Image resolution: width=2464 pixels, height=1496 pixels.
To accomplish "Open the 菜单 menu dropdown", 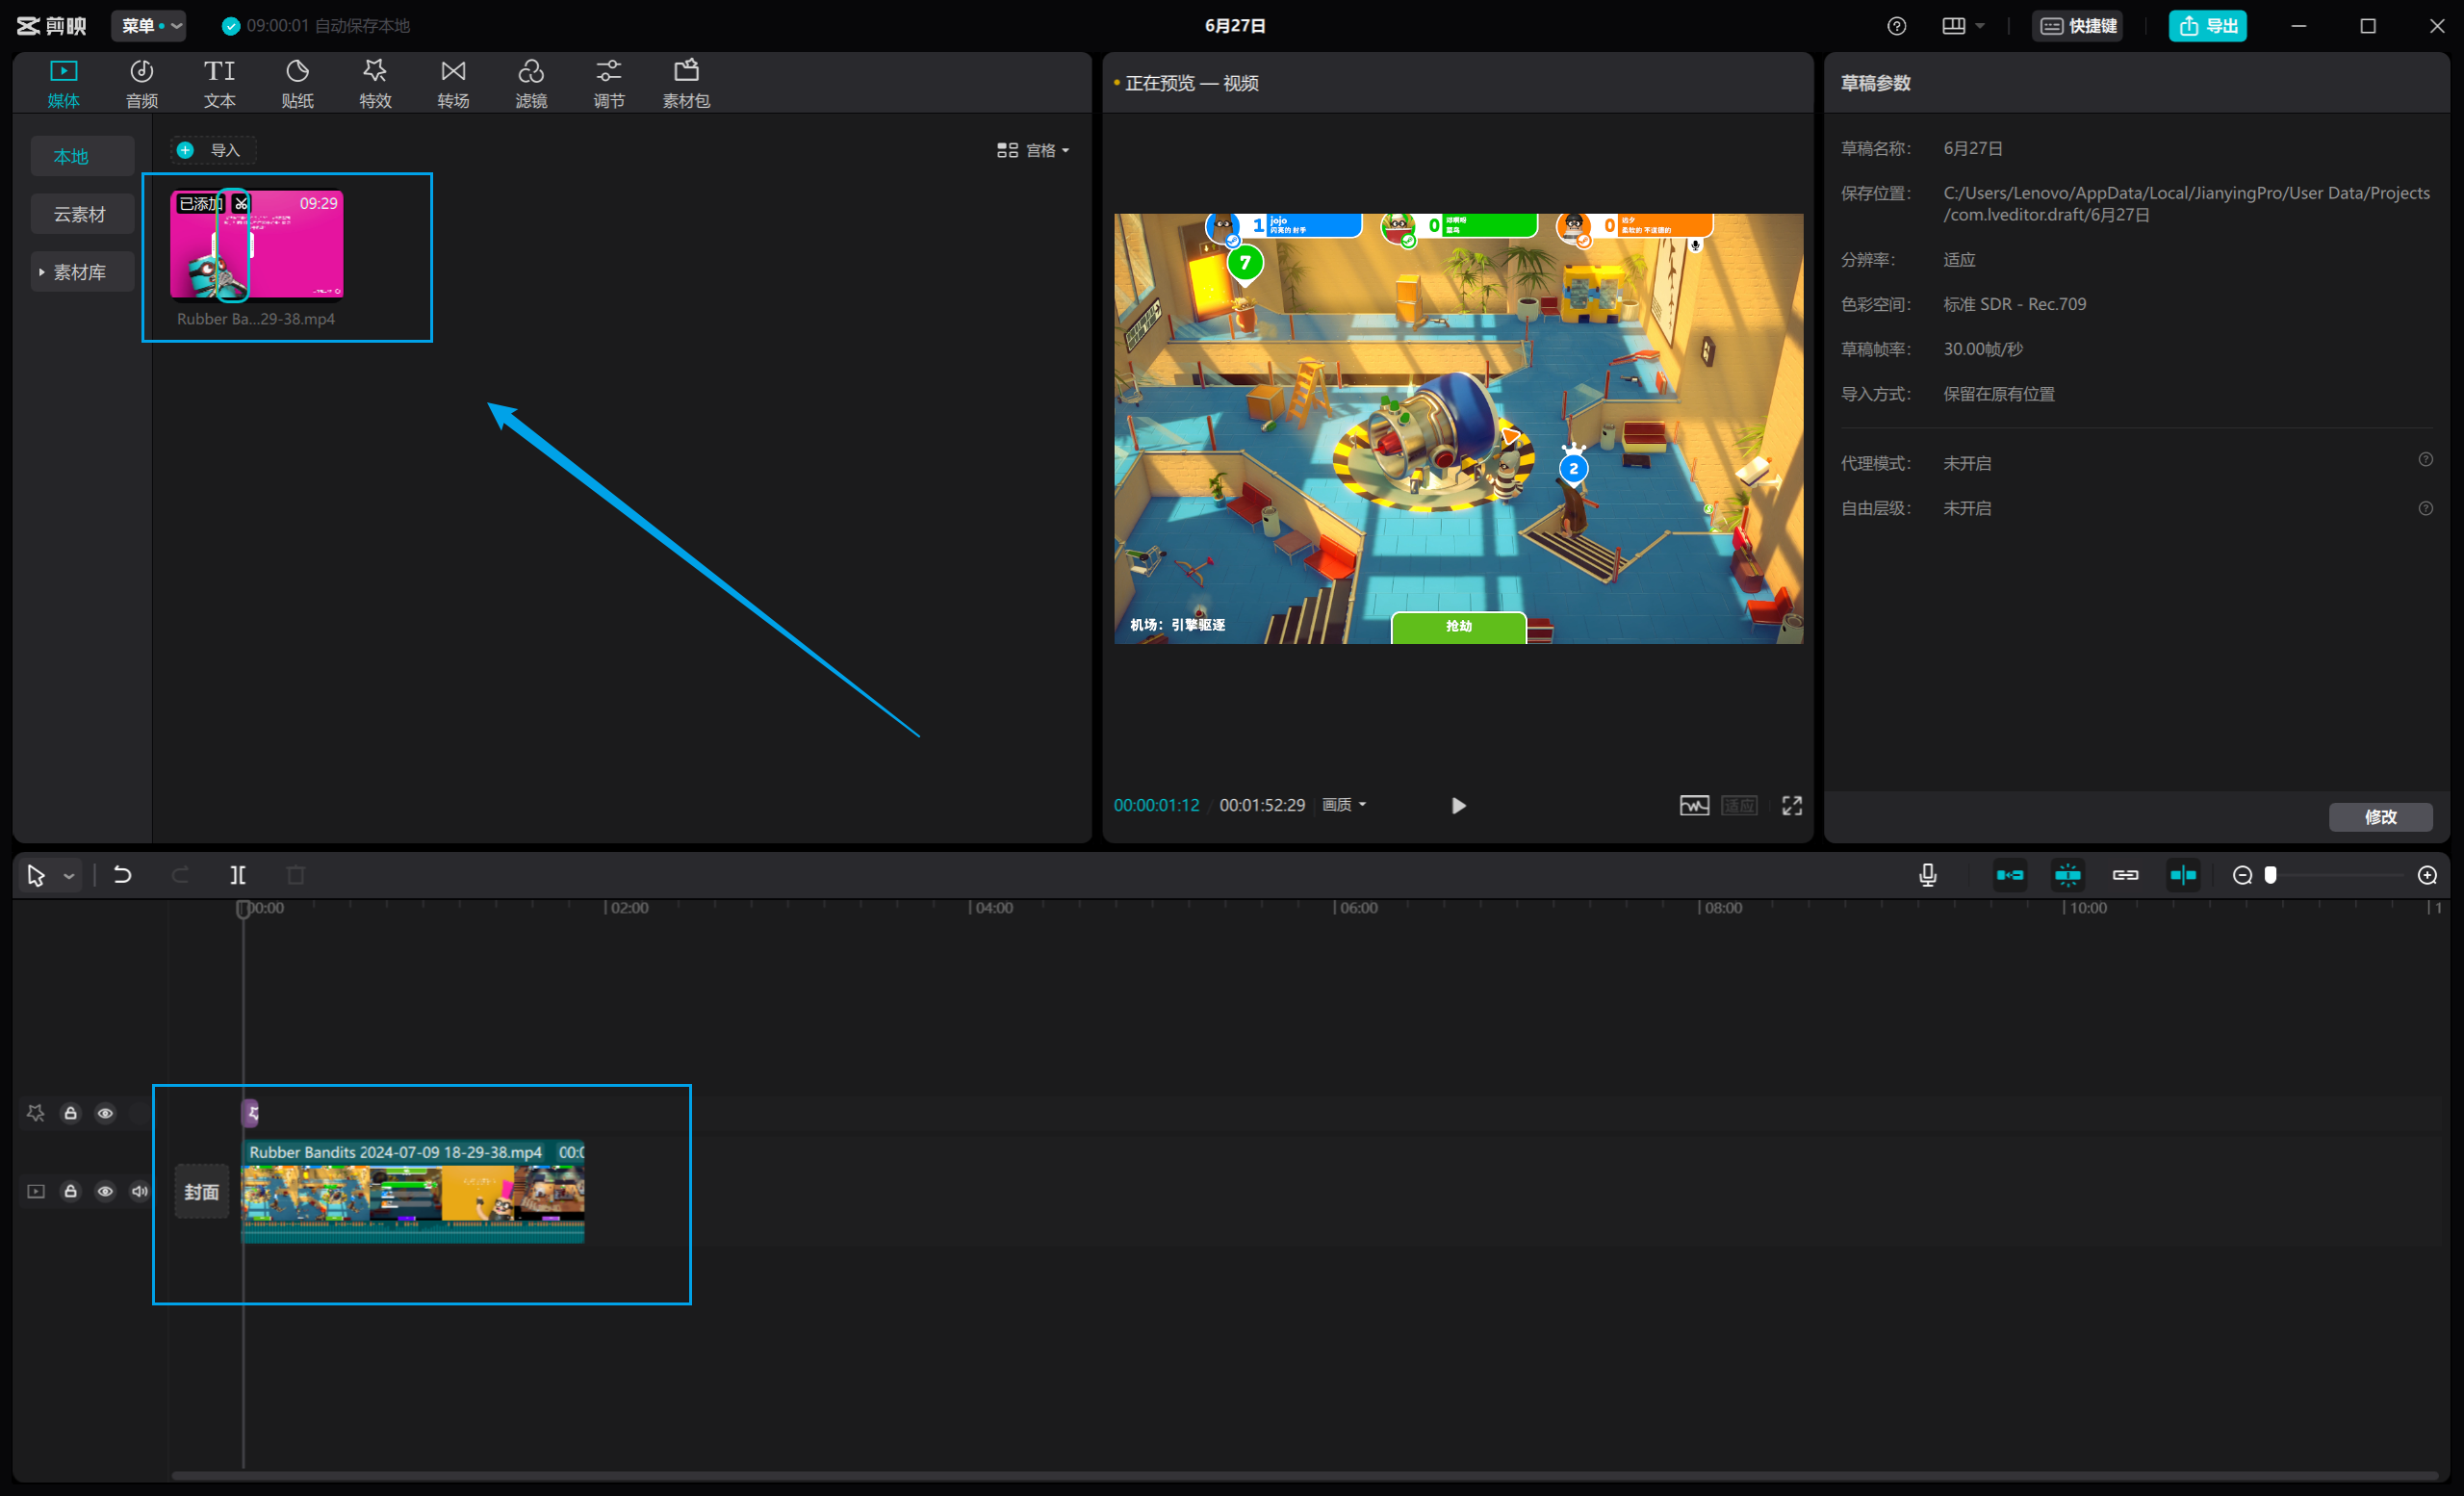I will (148, 26).
